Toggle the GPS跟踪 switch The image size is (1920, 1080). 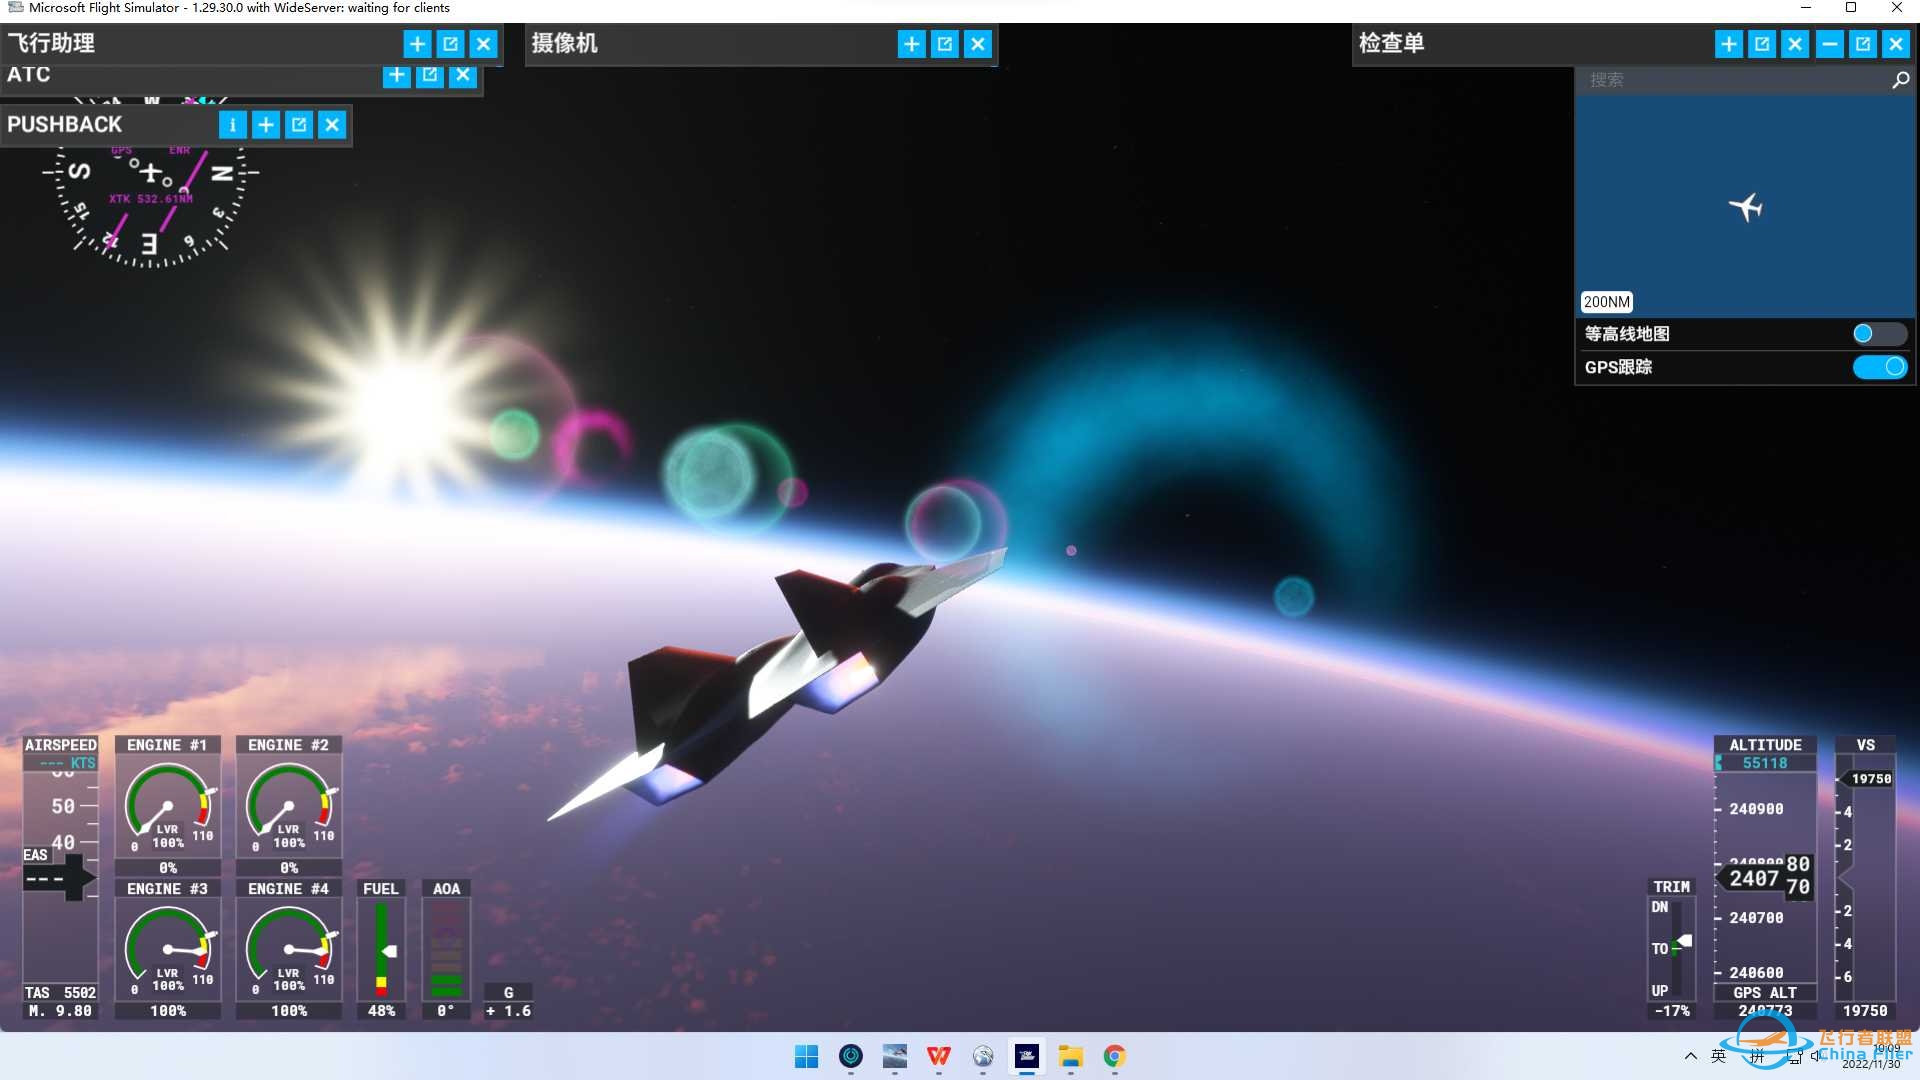pyautogui.click(x=1878, y=367)
